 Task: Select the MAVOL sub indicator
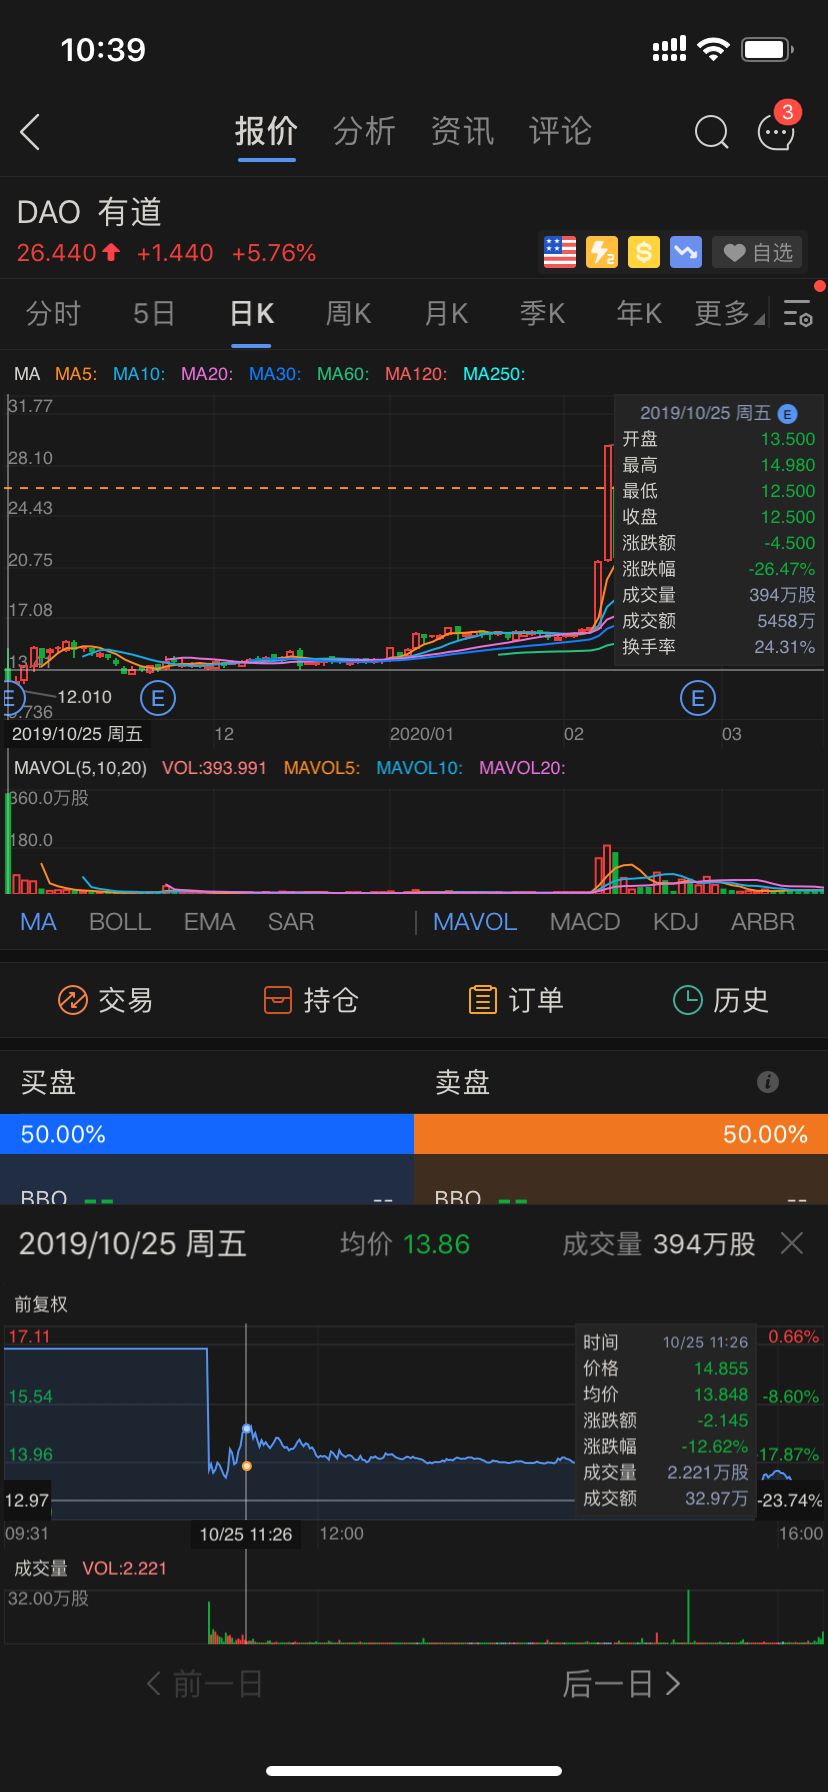(x=475, y=922)
